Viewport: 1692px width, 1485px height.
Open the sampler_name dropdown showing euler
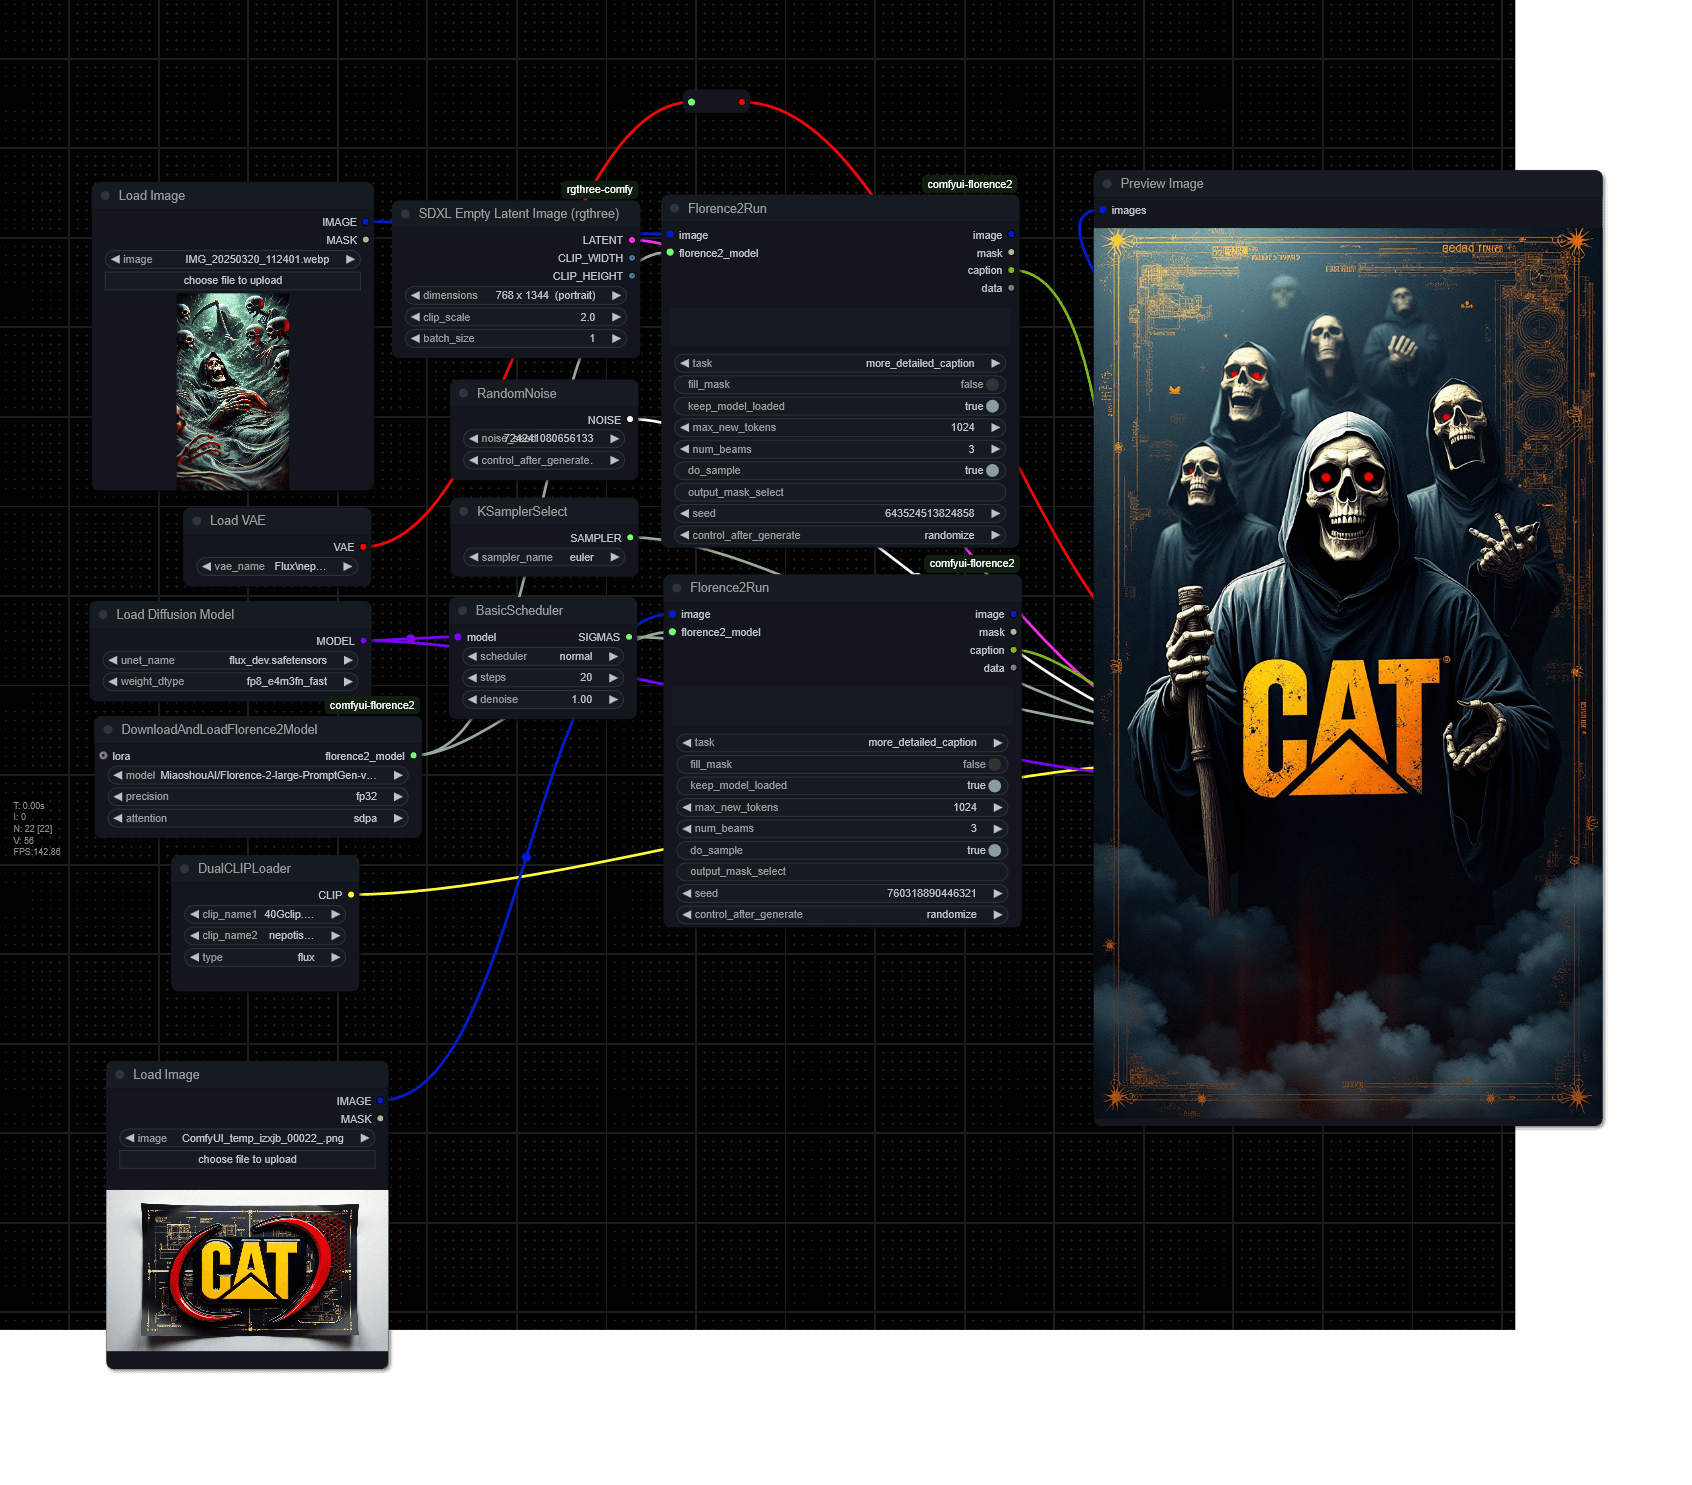[x=544, y=558]
